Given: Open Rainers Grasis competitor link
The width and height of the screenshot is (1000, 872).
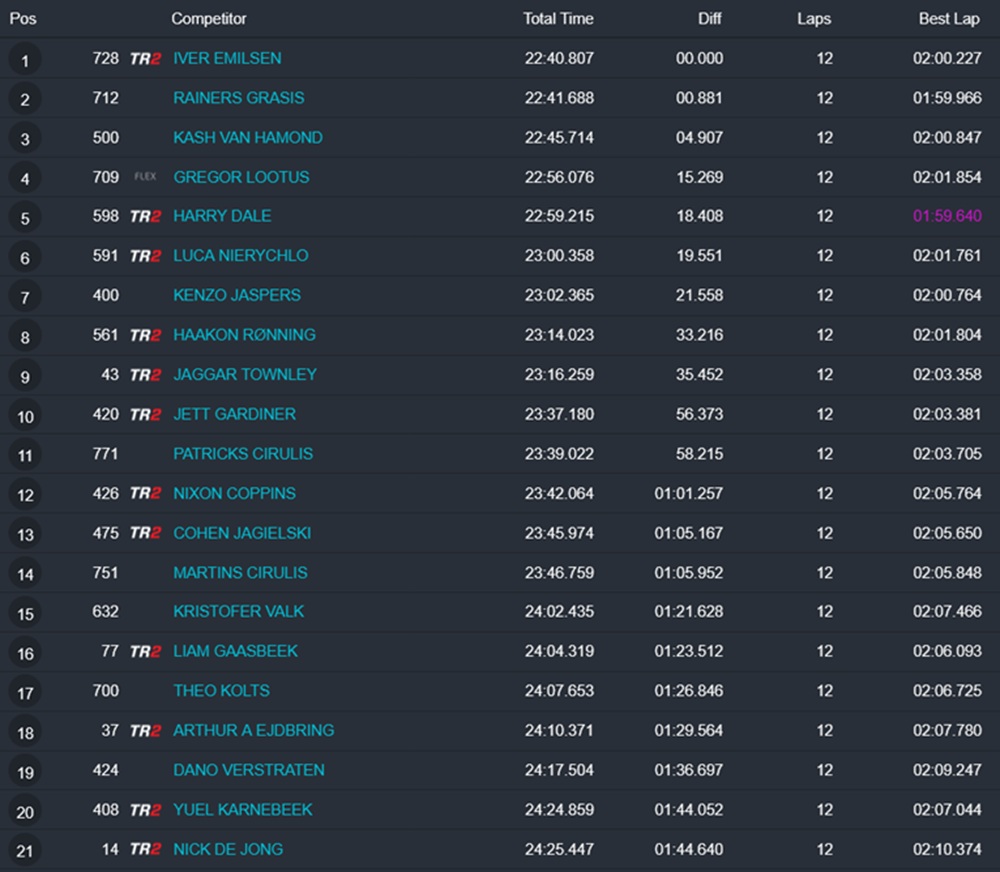Looking at the screenshot, I should point(238,98).
